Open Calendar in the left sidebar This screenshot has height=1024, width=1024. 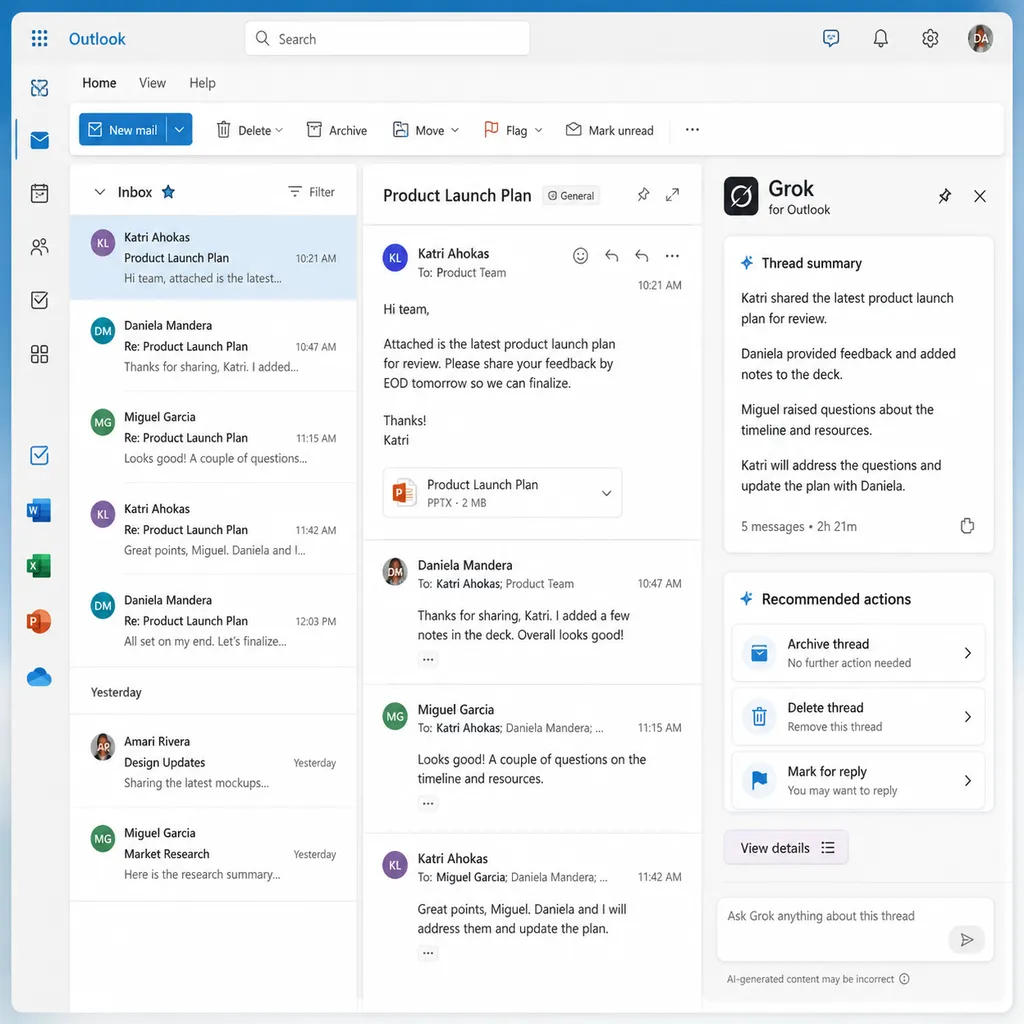[x=39, y=193]
